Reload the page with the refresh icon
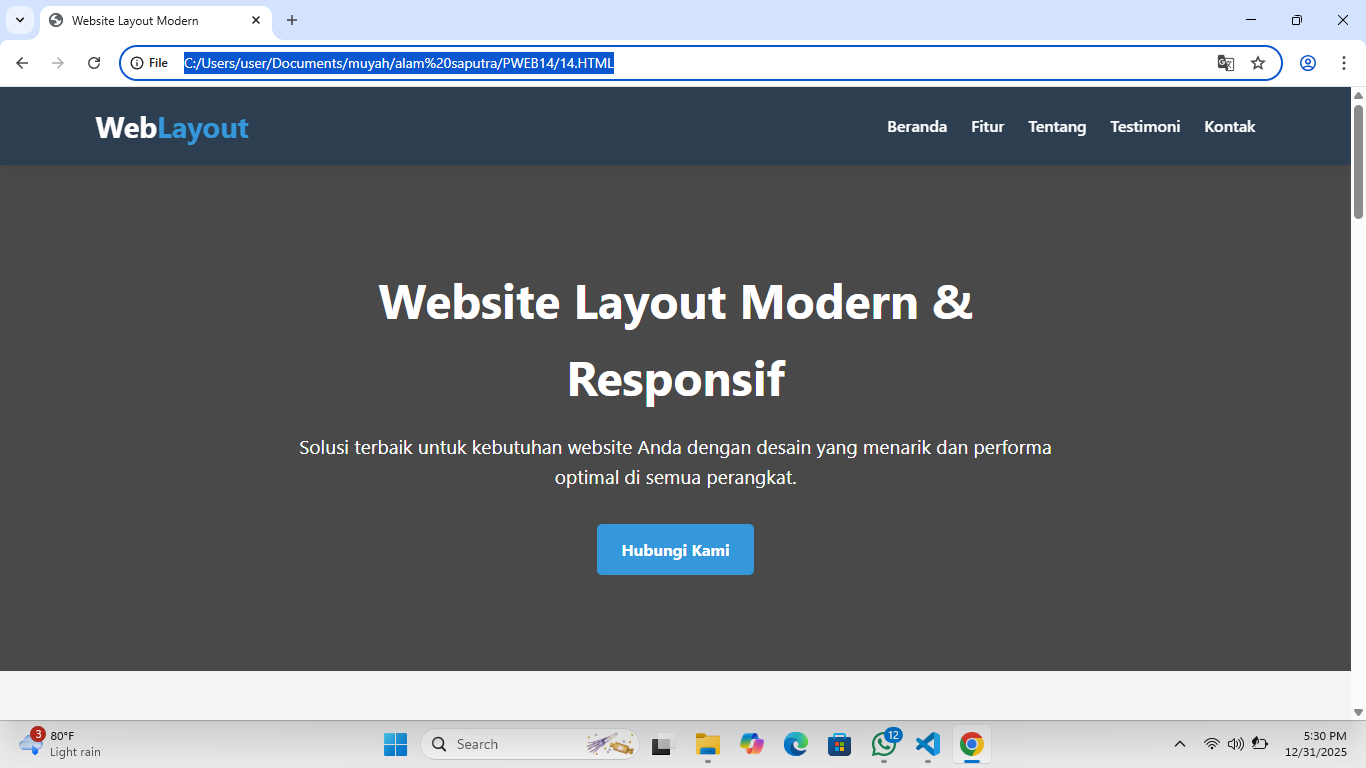Image resolution: width=1366 pixels, height=768 pixels. 94,63
